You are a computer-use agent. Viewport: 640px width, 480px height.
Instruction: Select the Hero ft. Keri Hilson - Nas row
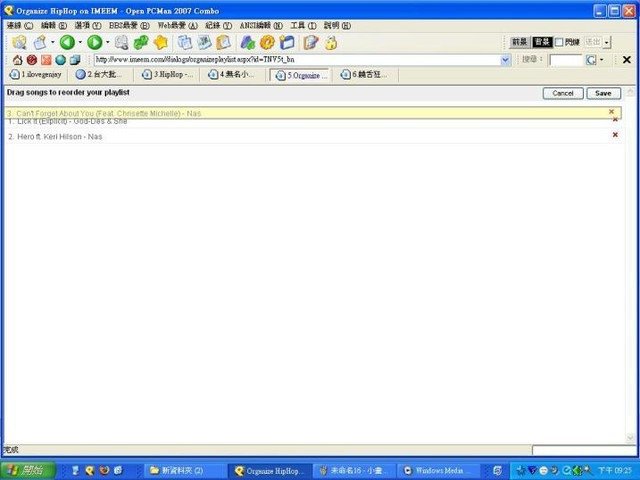[313, 136]
